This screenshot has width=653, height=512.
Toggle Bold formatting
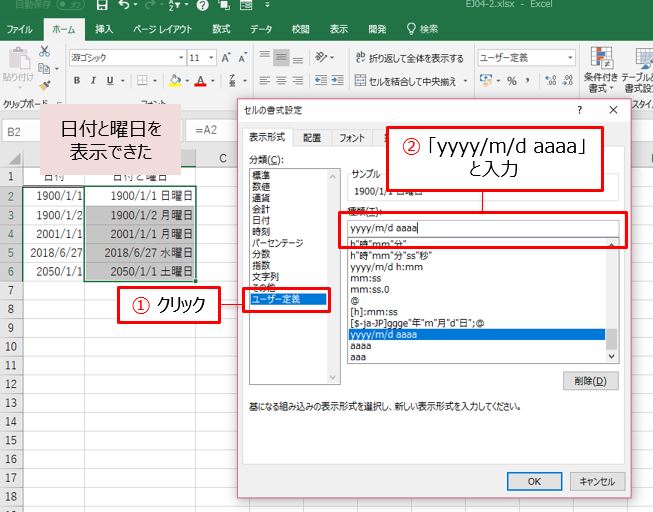click(x=77, y=80)
